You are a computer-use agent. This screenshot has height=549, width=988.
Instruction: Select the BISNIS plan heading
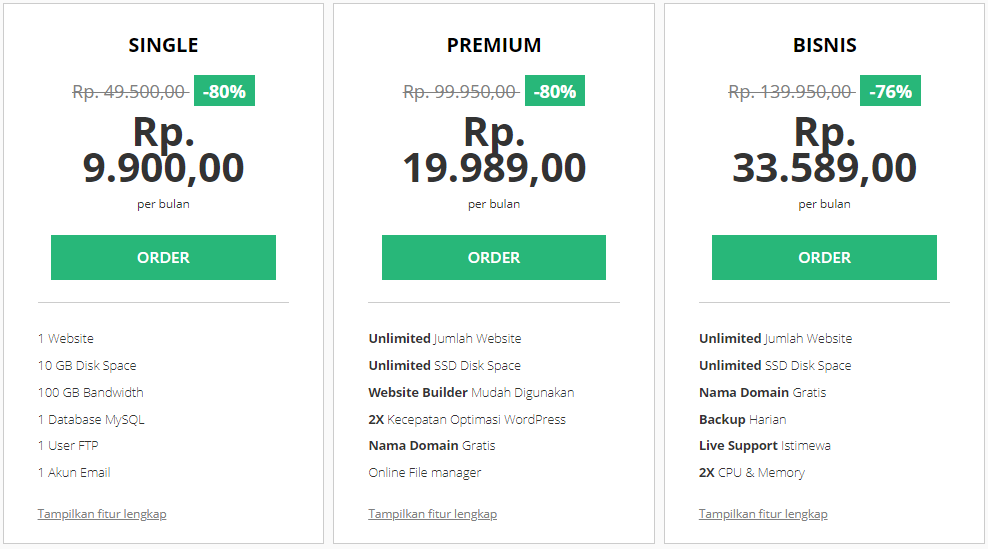(824, 45)
